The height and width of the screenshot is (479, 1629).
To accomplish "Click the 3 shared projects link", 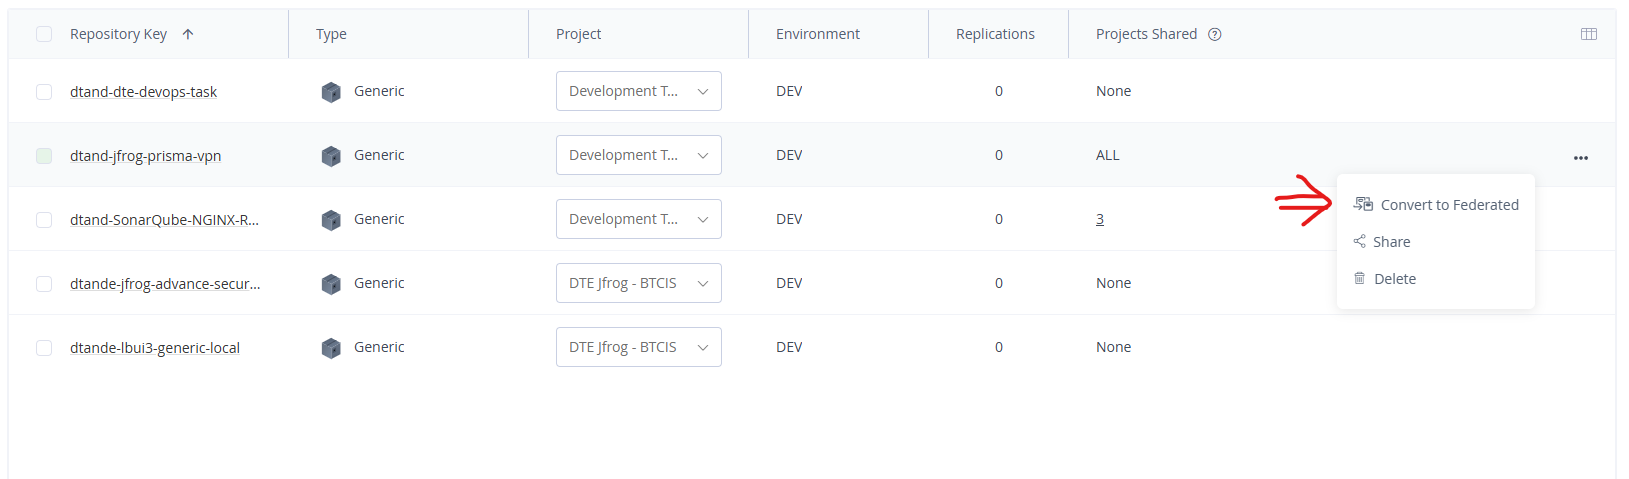I will point(1100,219).
